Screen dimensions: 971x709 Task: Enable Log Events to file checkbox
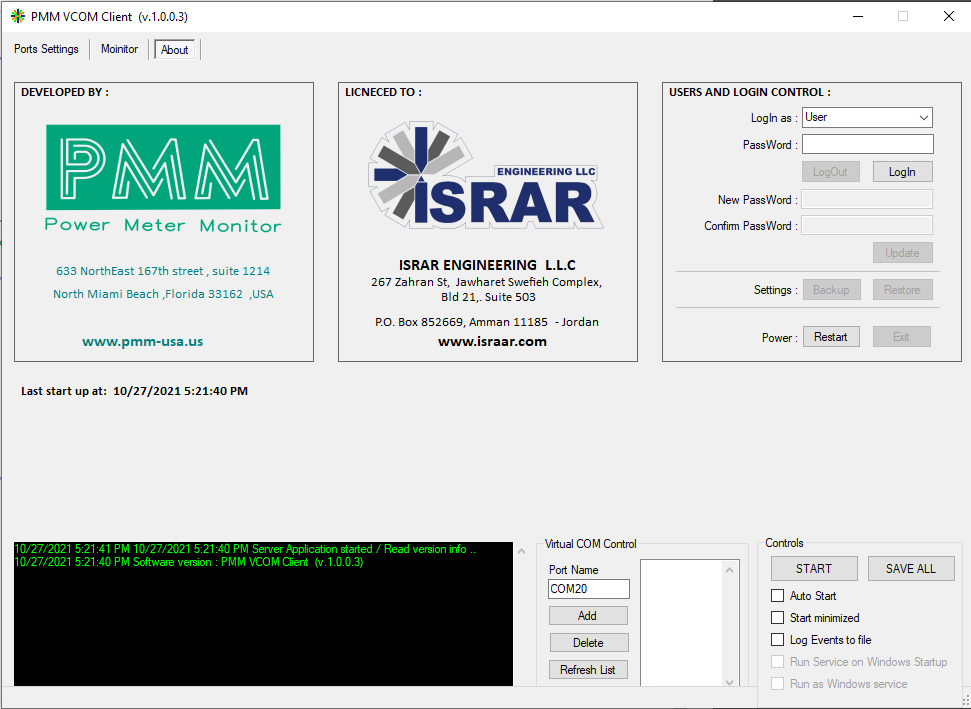[x=777, y=640]
